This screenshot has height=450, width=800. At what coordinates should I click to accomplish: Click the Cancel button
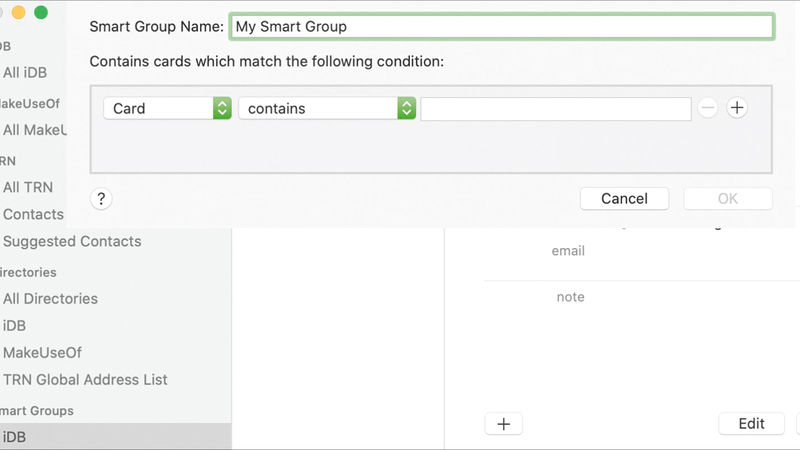tap(624, 198)
